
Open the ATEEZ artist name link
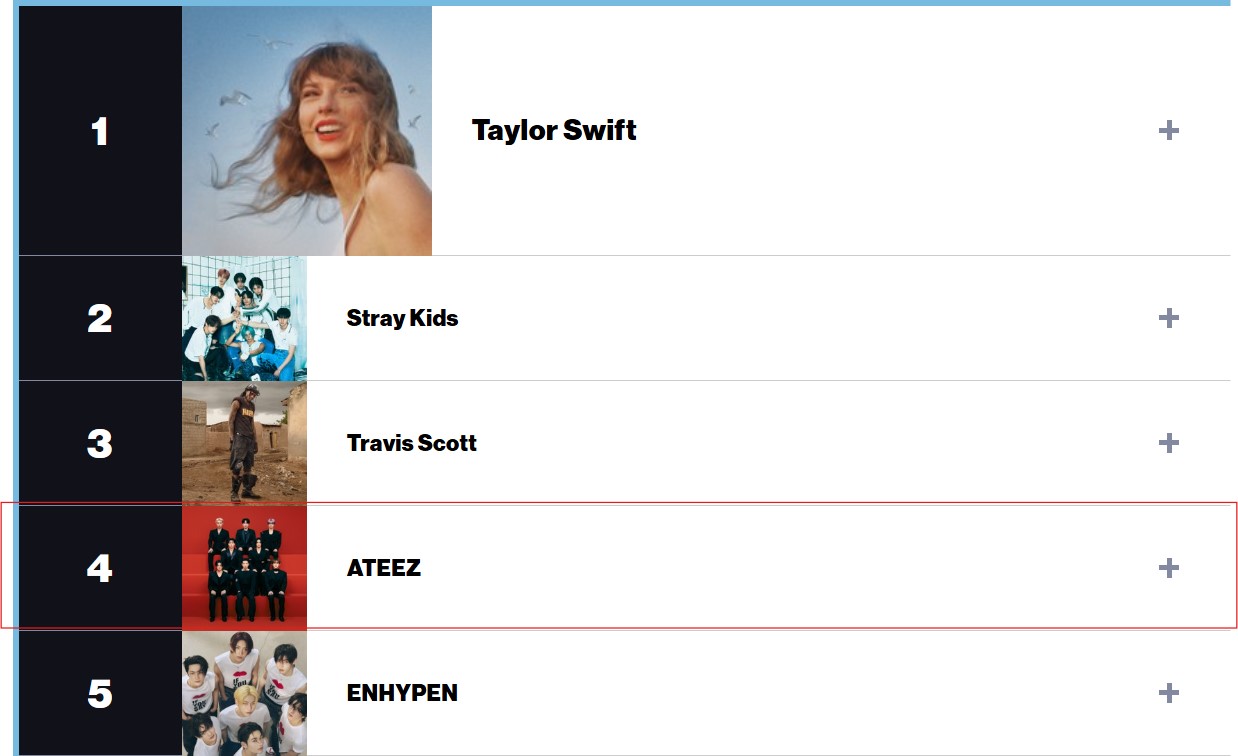point(384,568)
